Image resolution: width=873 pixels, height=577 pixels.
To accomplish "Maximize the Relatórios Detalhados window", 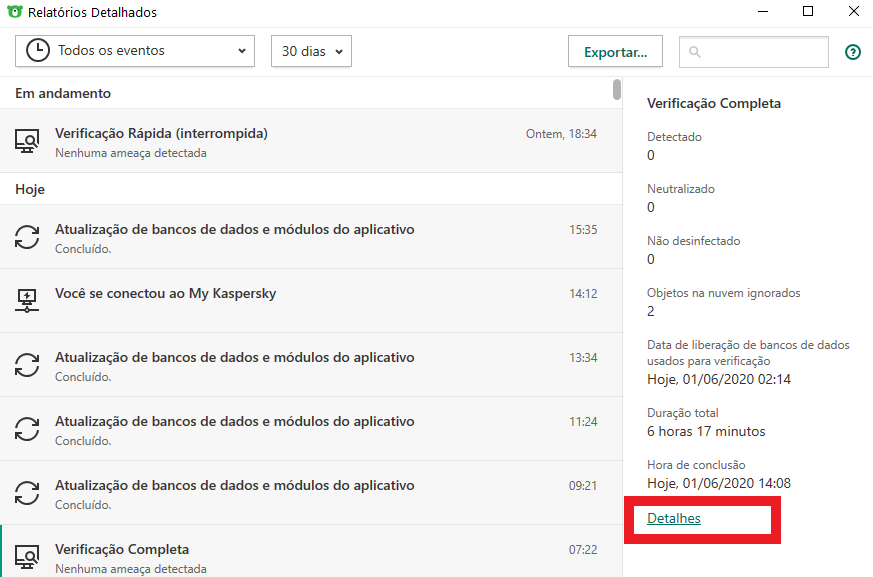I will tap(808, 11).
